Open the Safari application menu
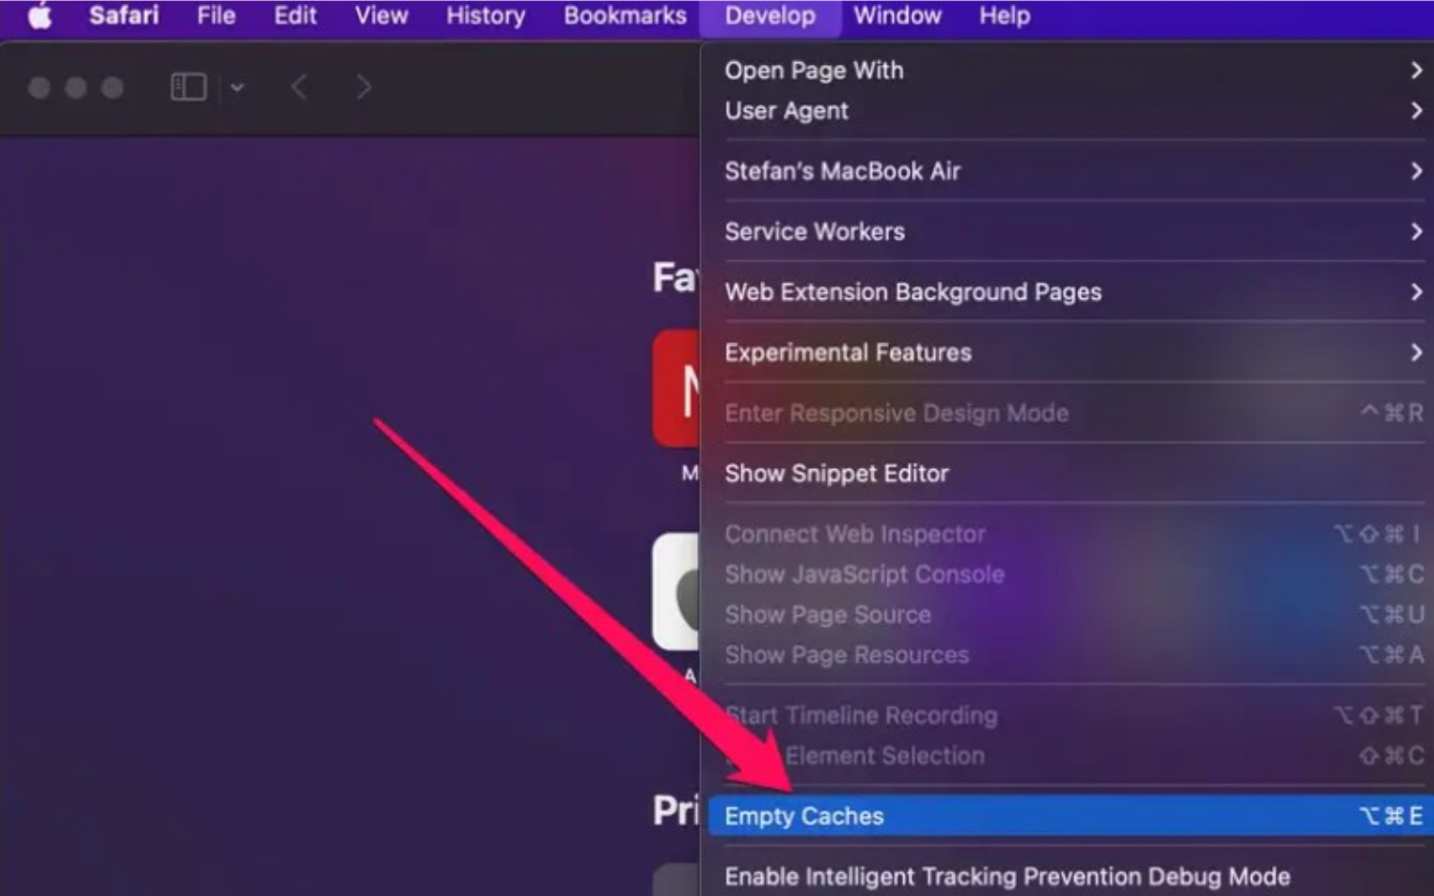The height and width of the screenshot is (896, 1434). pos(123,16)
